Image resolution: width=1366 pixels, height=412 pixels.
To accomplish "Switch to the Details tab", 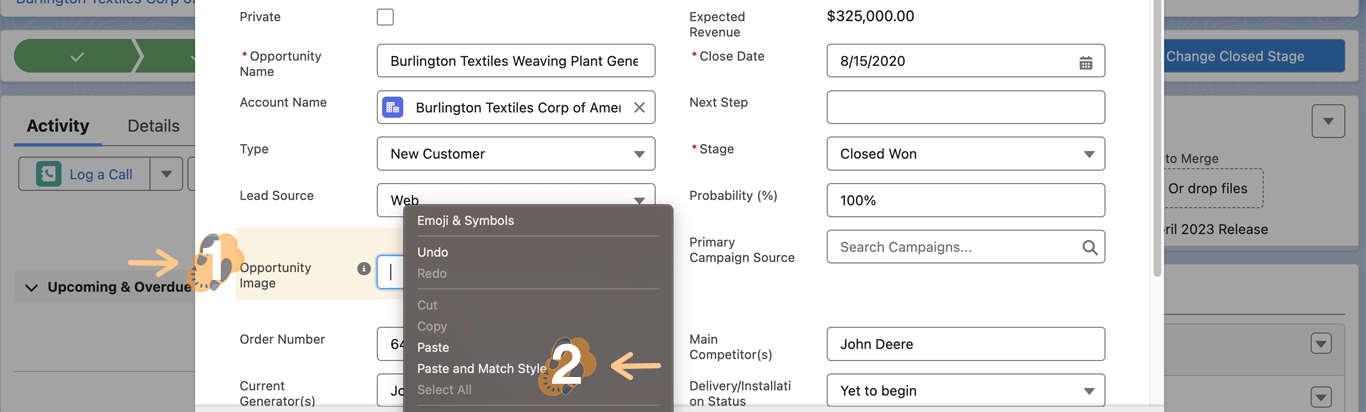I will [153, 126].
